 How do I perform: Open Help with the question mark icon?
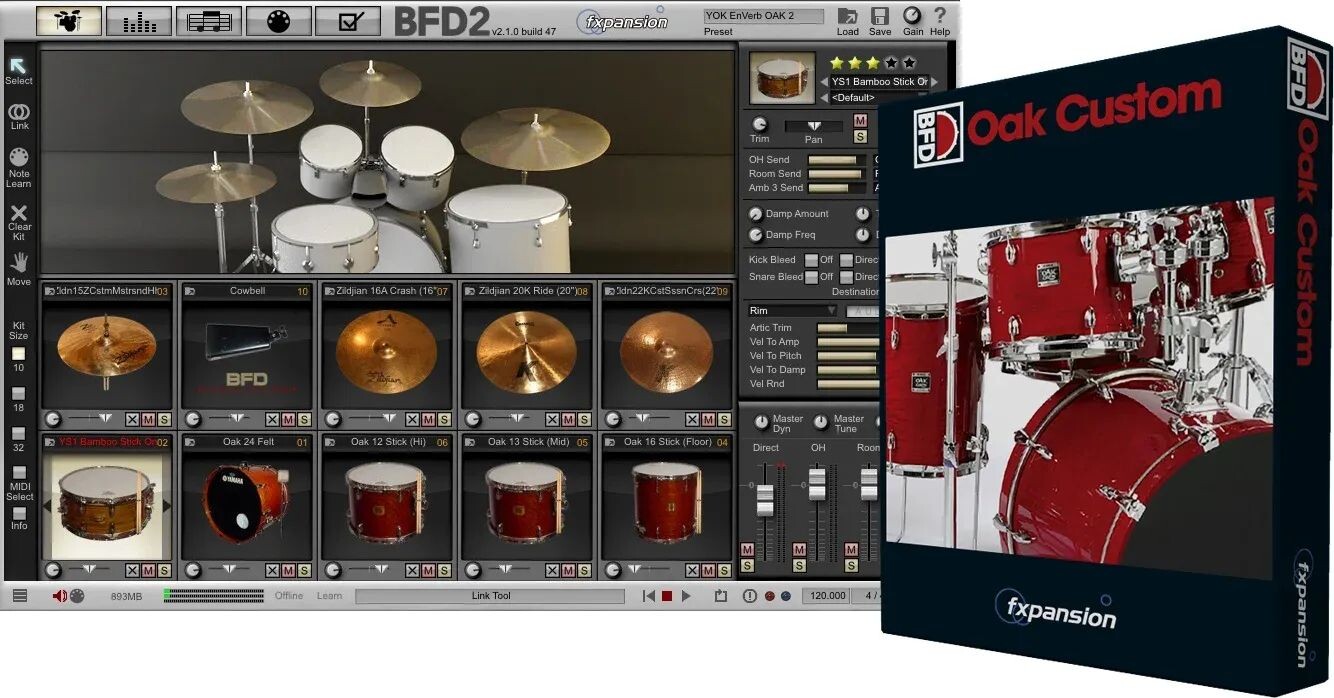(940, 15)
